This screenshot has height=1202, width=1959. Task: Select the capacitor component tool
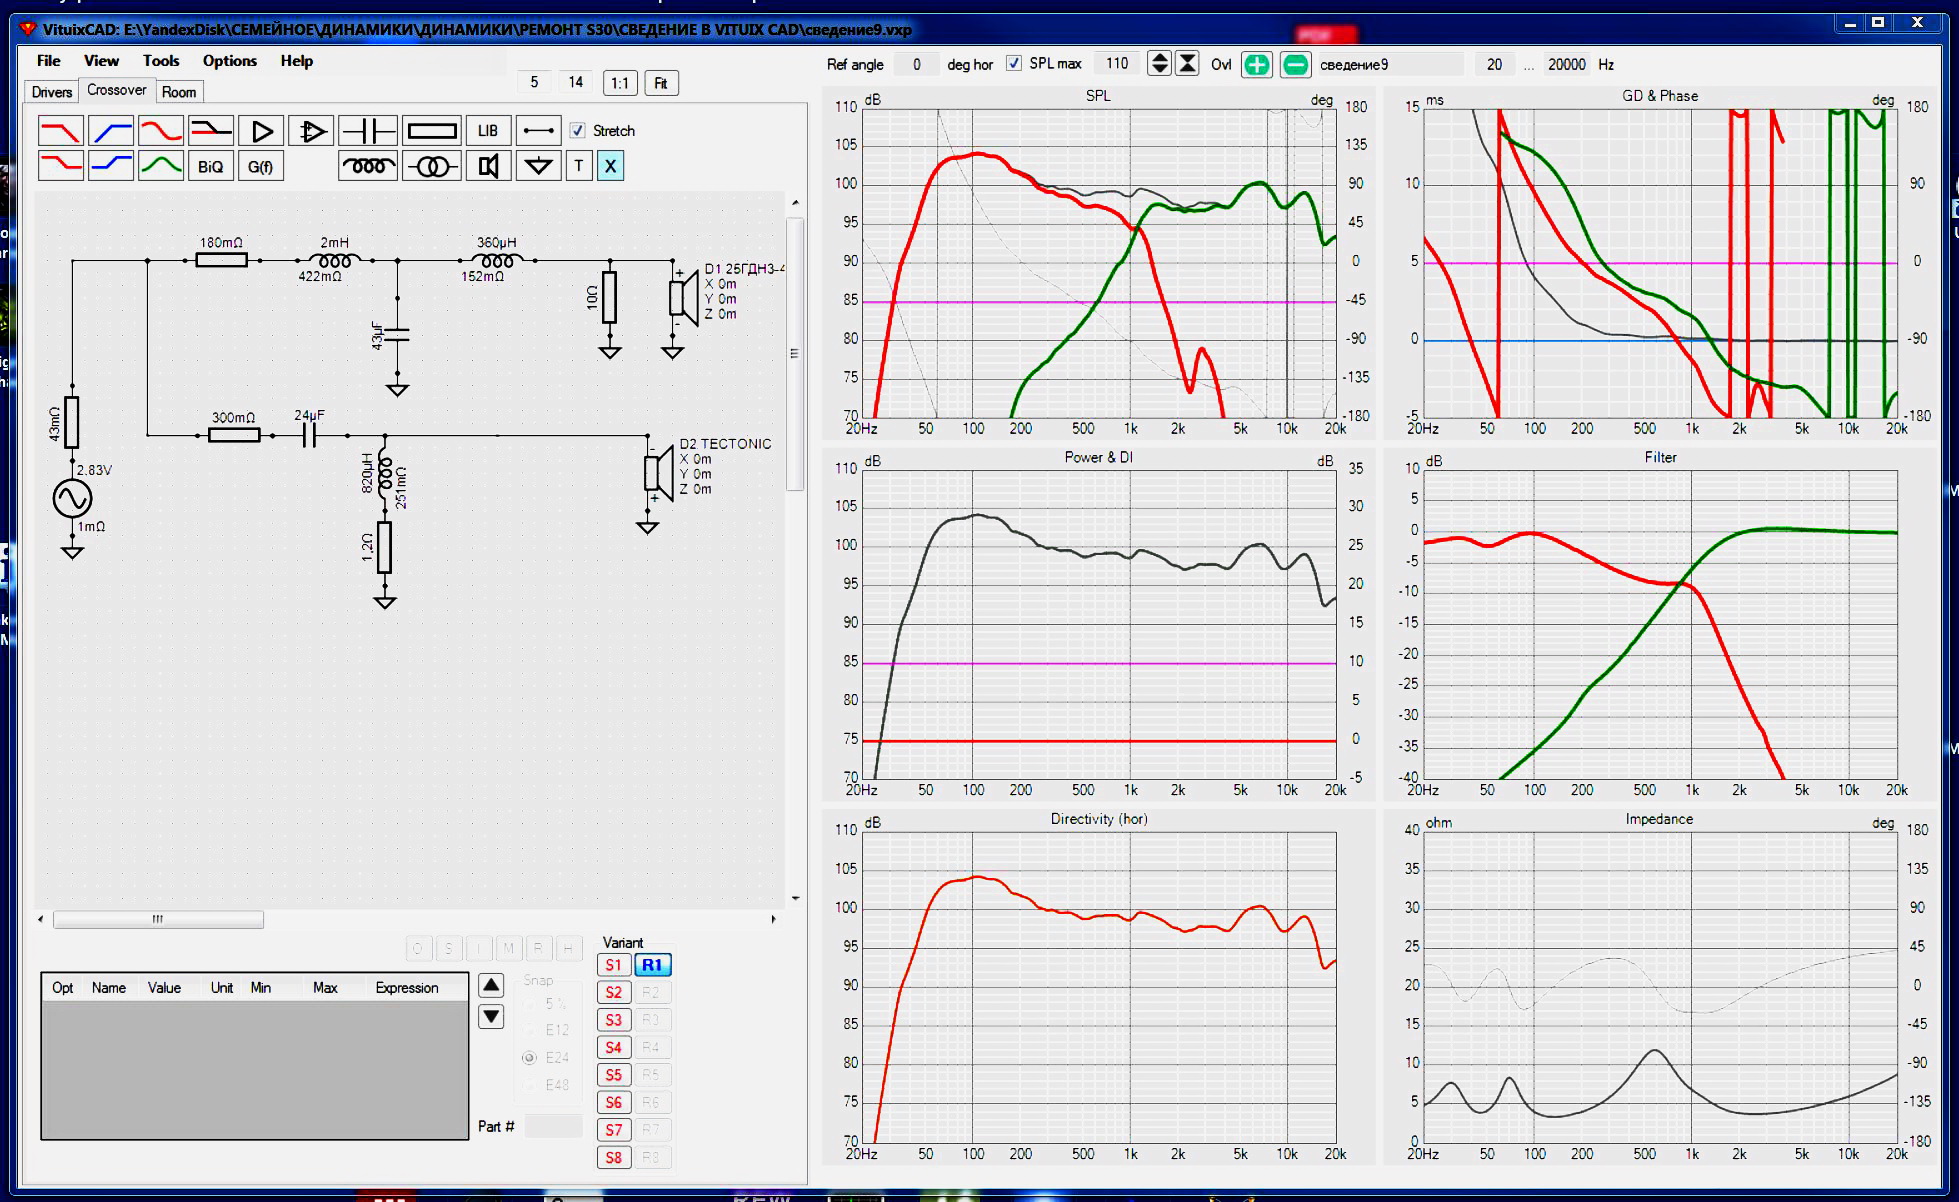[x=368, y=131]
